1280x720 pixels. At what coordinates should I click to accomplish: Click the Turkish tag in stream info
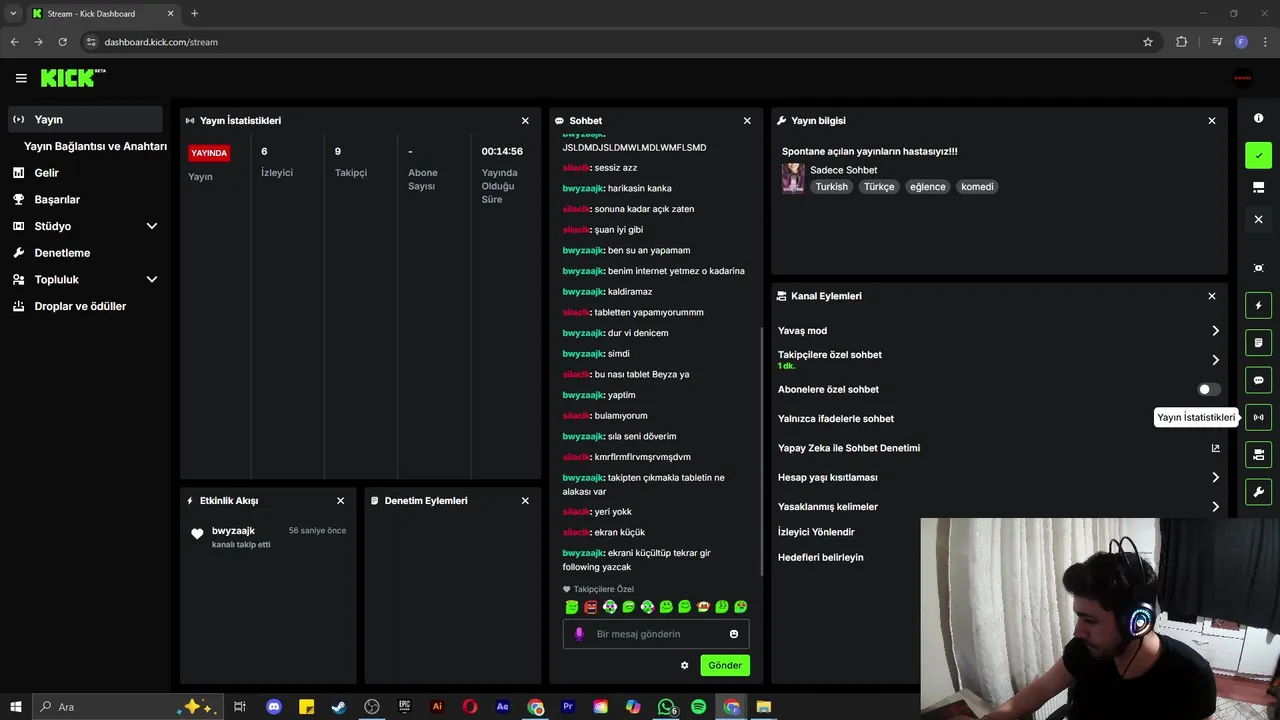coord(831,187)
